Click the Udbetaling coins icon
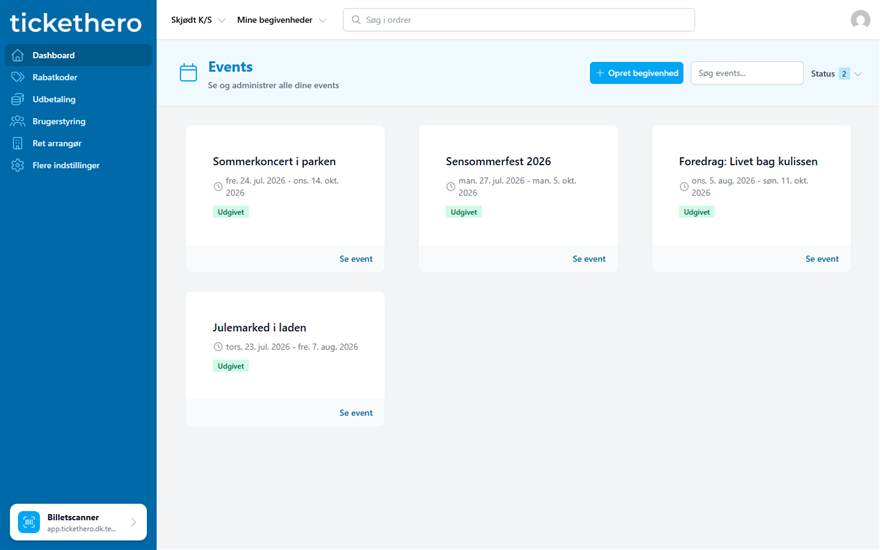The image size is (880, 550). click(x=17, y=99)
